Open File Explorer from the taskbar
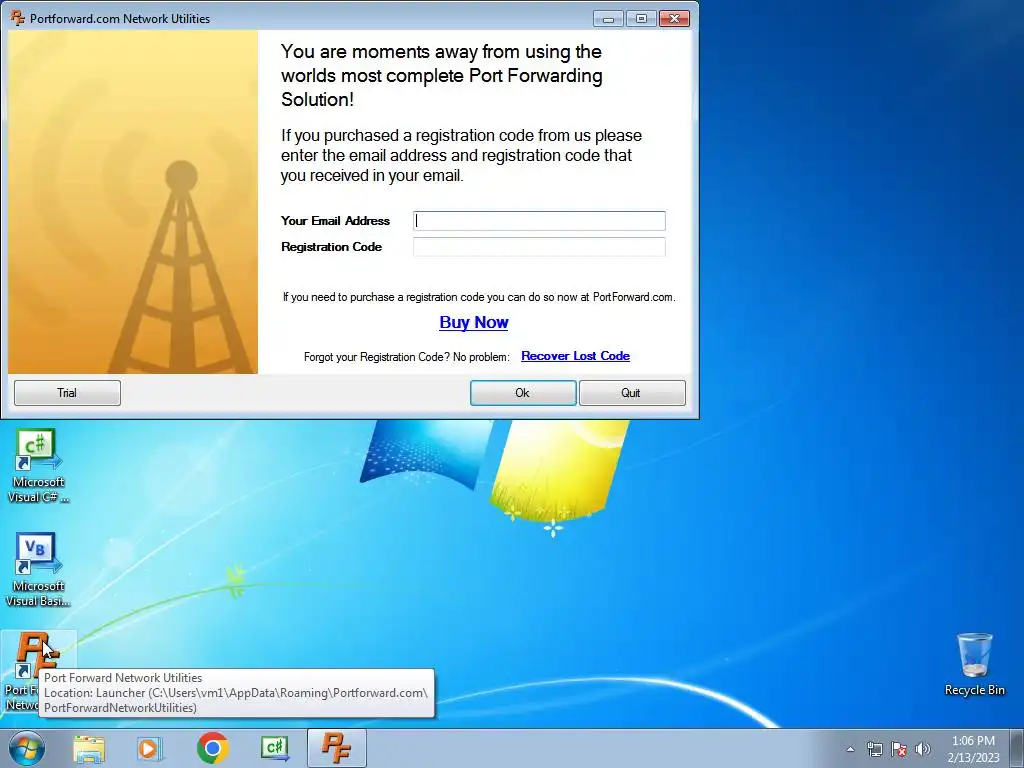Image resolution: width=1024 pixels, height=768 pixels. [x=89, y=748]
